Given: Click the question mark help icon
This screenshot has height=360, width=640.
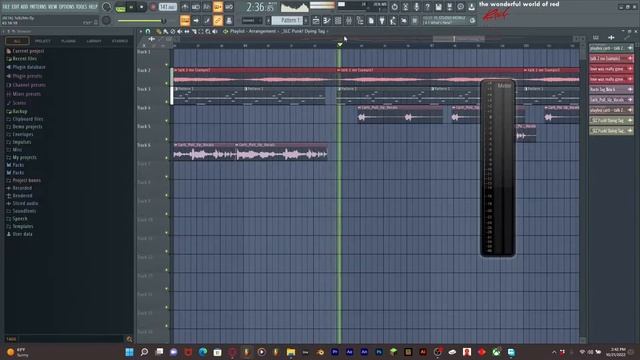Looking at the screenshot, I should tap(427, 7).
